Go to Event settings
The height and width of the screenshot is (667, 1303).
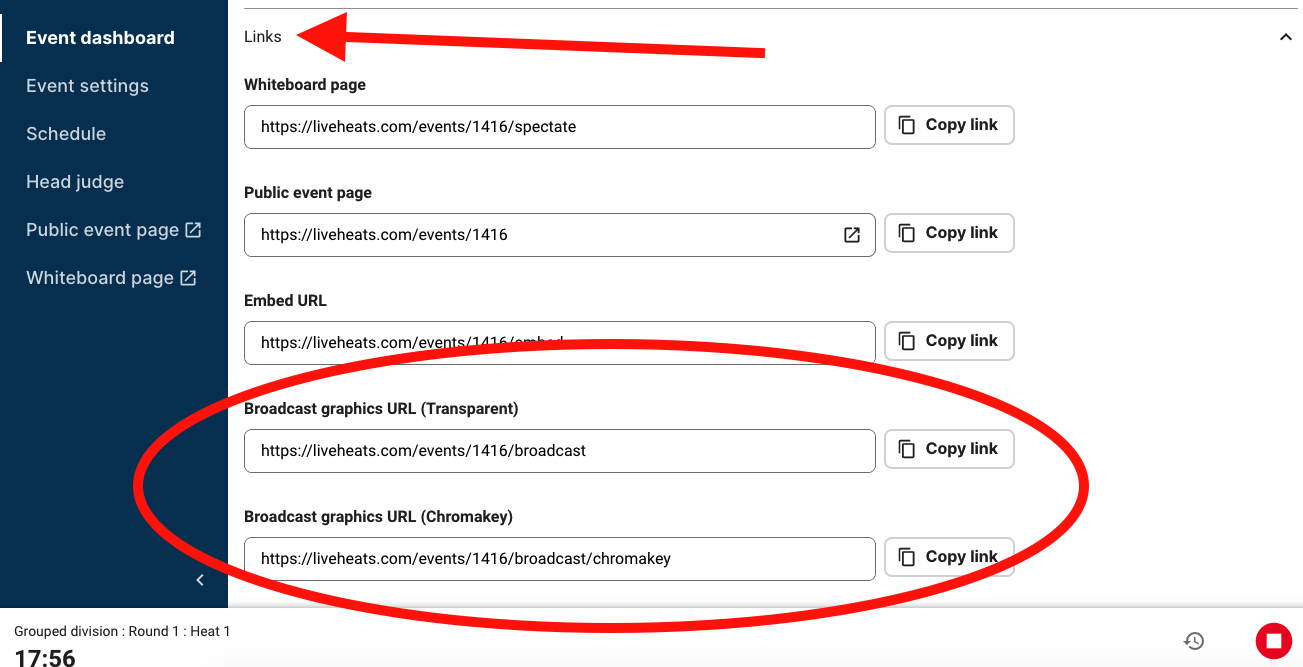click(x=87, y=86)
